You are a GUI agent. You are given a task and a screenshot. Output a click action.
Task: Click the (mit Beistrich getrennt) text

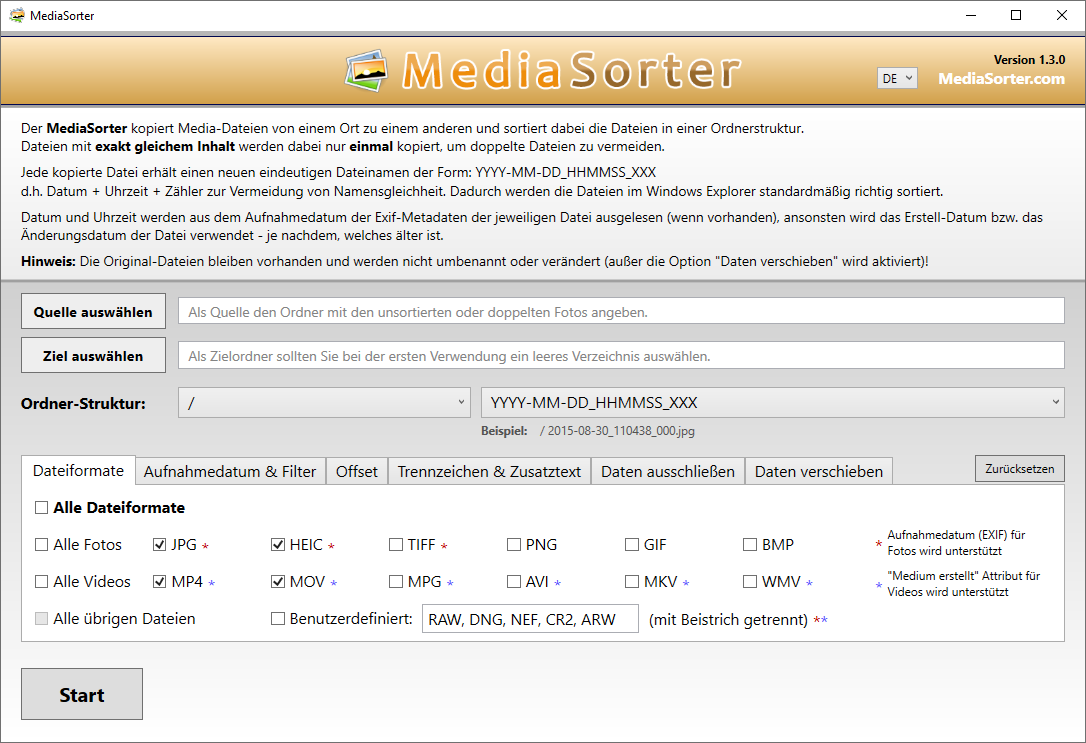(728, 620)
